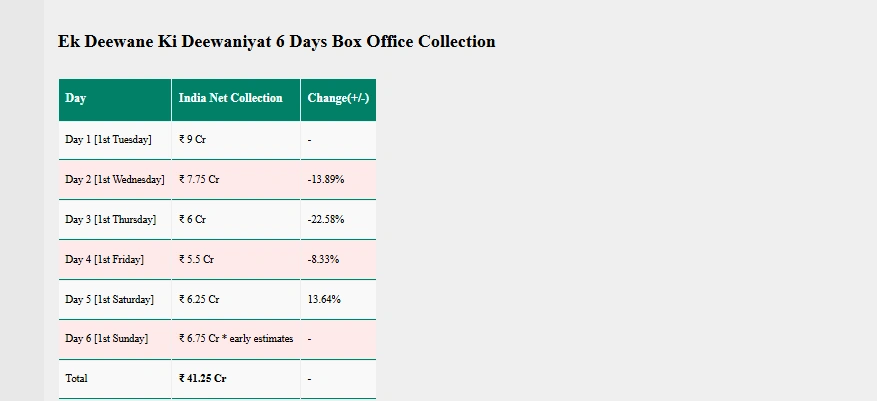Click the ₹ 6.75 Cr early estimates cell
This screenshot has height=401, width=877.
[x=236, y=339]
